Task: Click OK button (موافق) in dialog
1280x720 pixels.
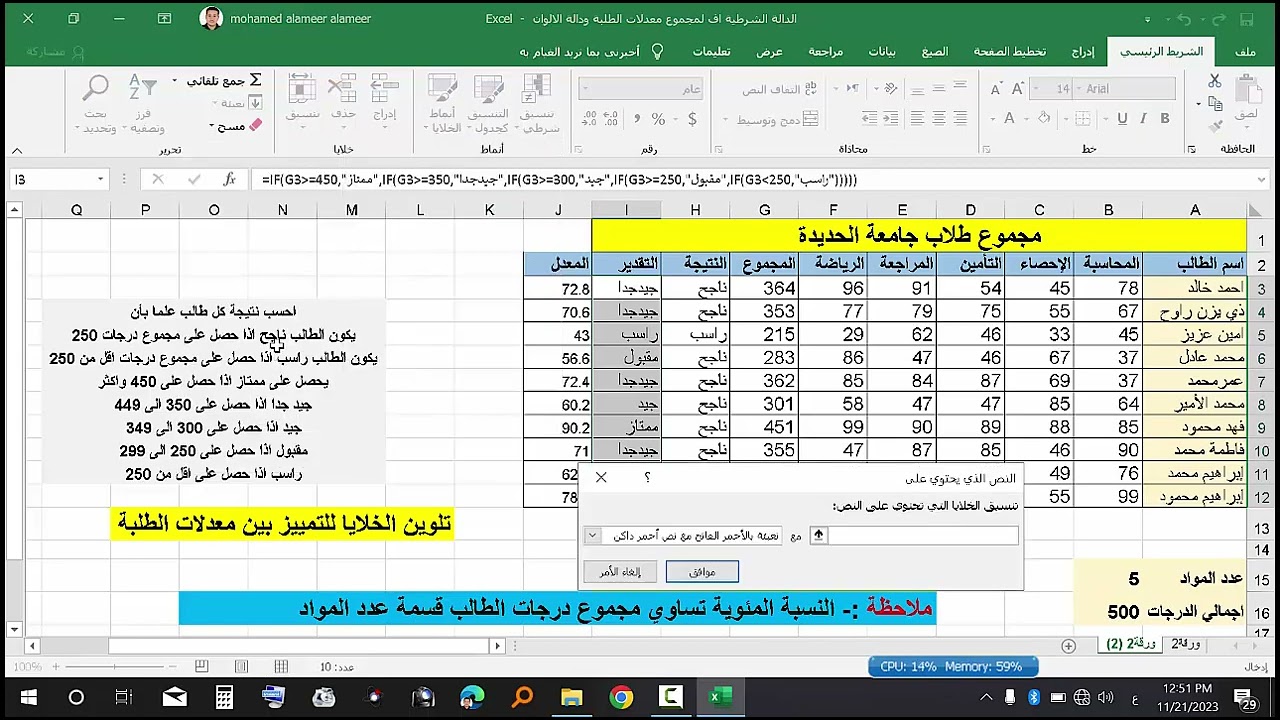Action: (x=702, y=572)
